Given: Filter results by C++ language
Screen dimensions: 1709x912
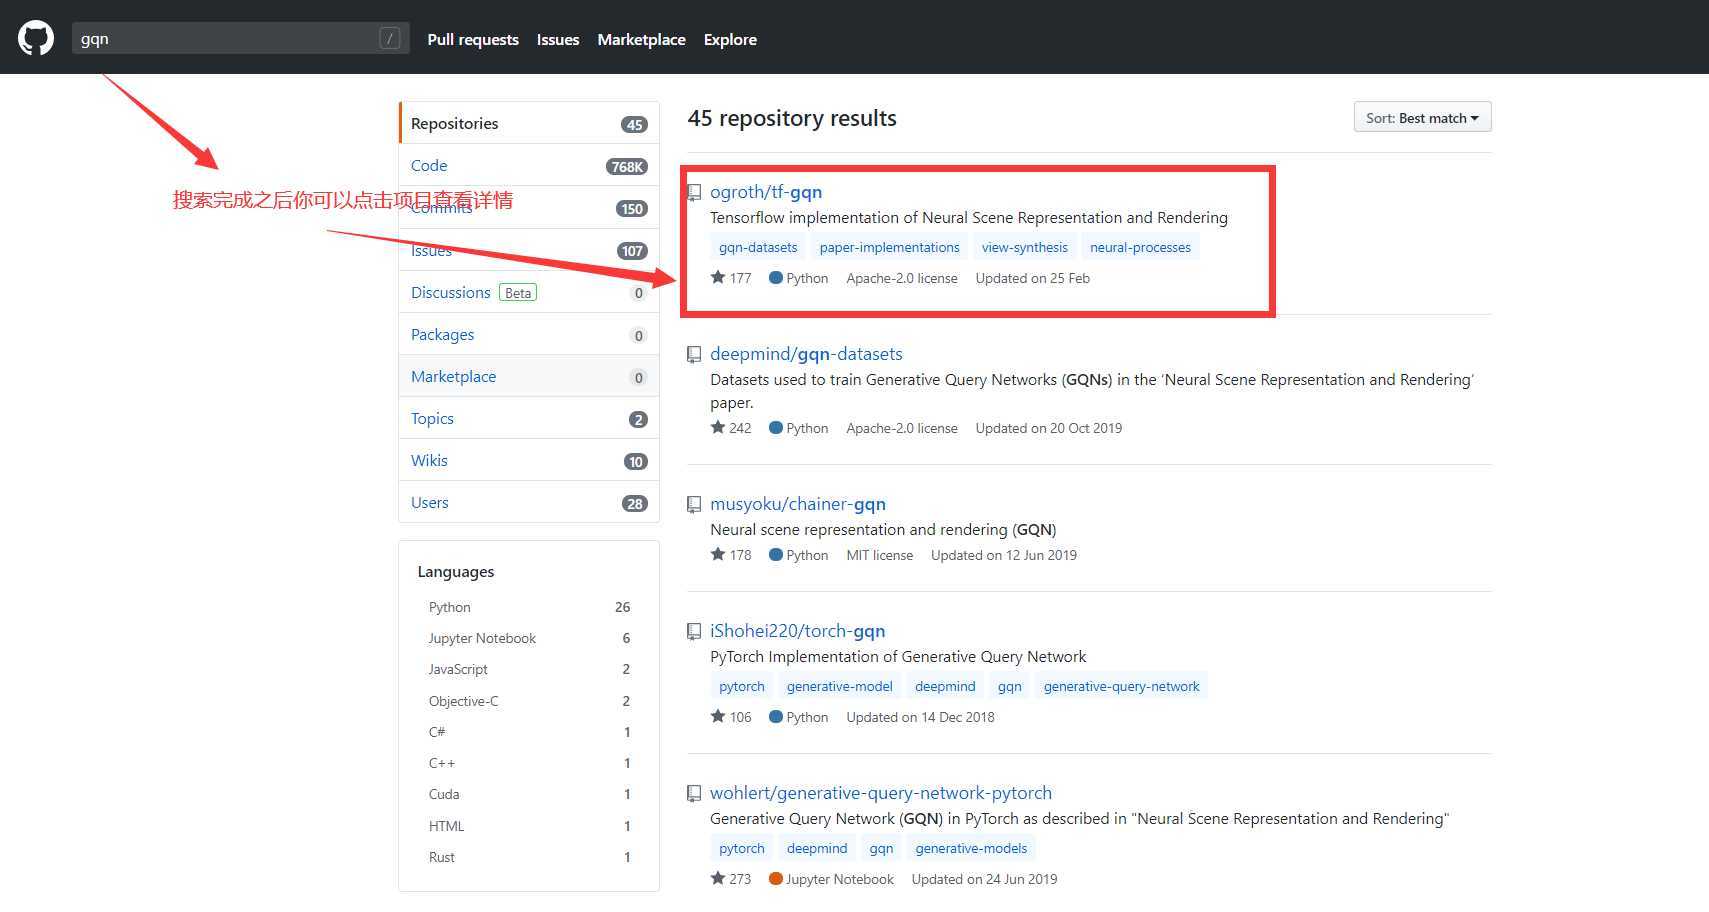Looking at the screenshot, I should 529,763.
